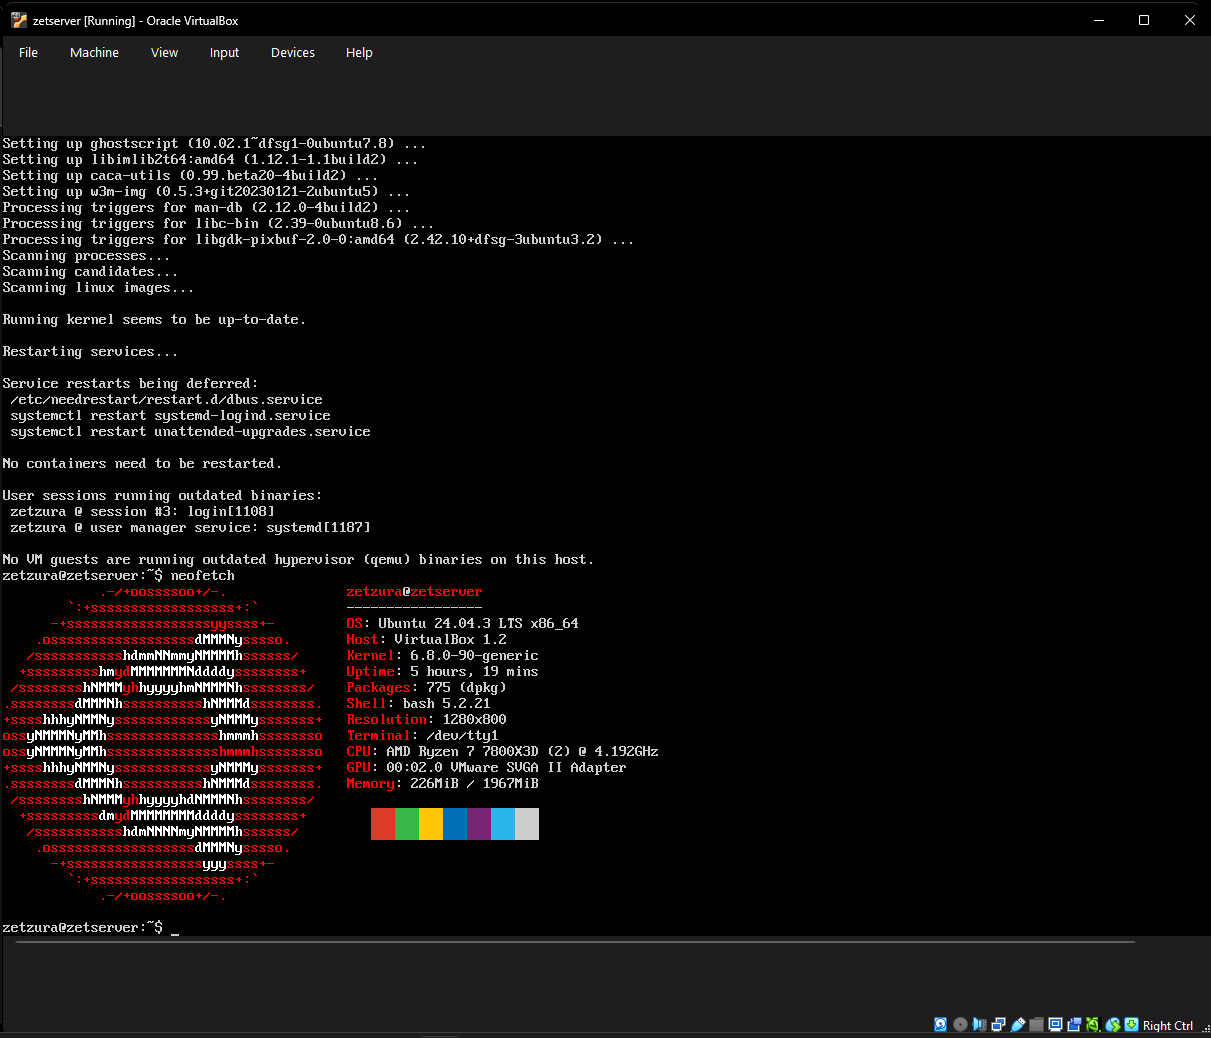Click the optical drives status icon
The image size is (1211, 1038).
click(x=959, y=1024)
